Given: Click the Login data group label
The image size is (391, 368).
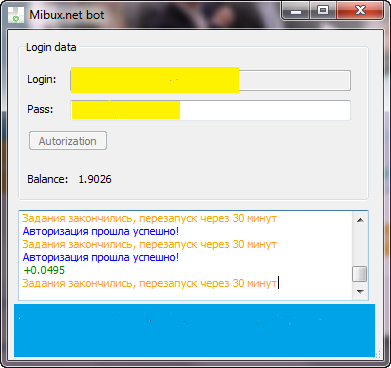Looking at the screenshot, I should [51, 47].
